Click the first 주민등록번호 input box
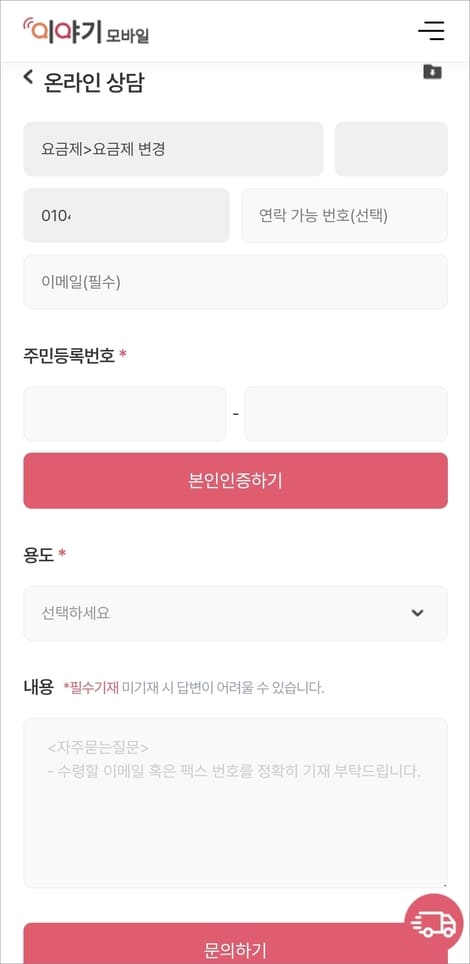The width and height of the screenshot is (470, 964). click(x=125, y=414)
